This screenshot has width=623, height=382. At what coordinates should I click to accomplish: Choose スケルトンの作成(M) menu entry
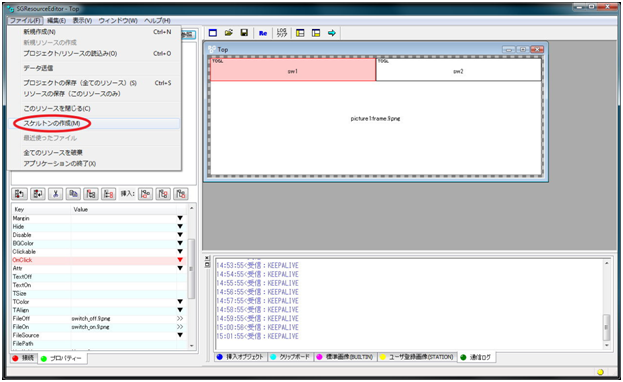94,123
